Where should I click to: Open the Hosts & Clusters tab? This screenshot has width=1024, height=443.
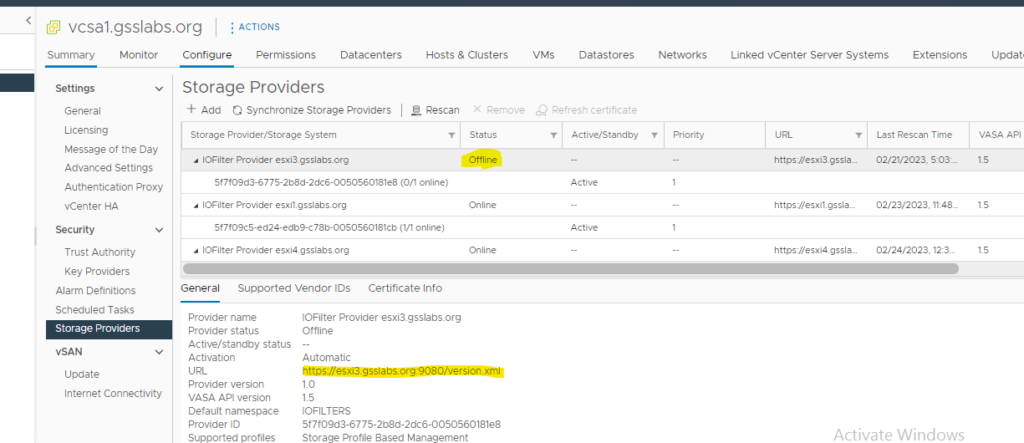pos(467,55)
